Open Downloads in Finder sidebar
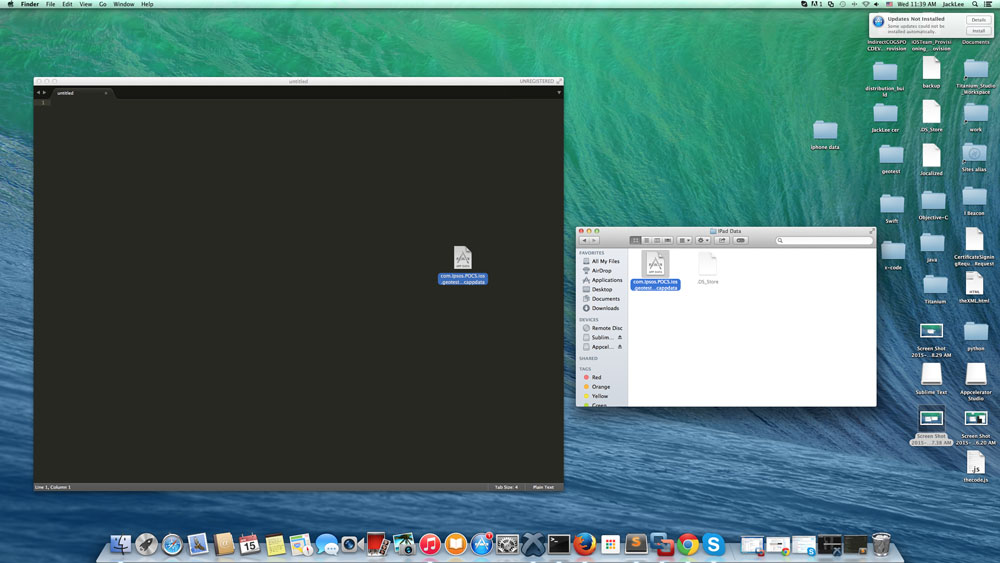The image size is (1000, 563). (x=601, y=308)
